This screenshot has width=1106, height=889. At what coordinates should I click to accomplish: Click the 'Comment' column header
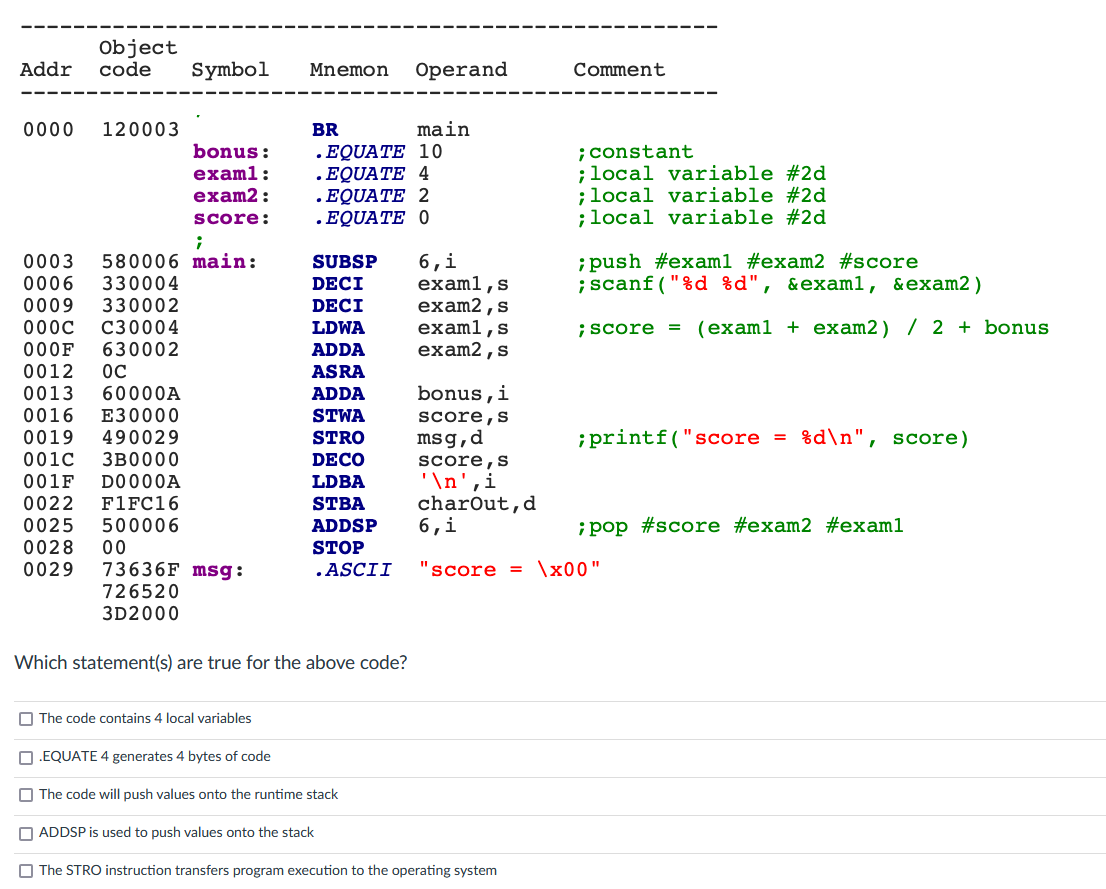[x=619, y=70]
